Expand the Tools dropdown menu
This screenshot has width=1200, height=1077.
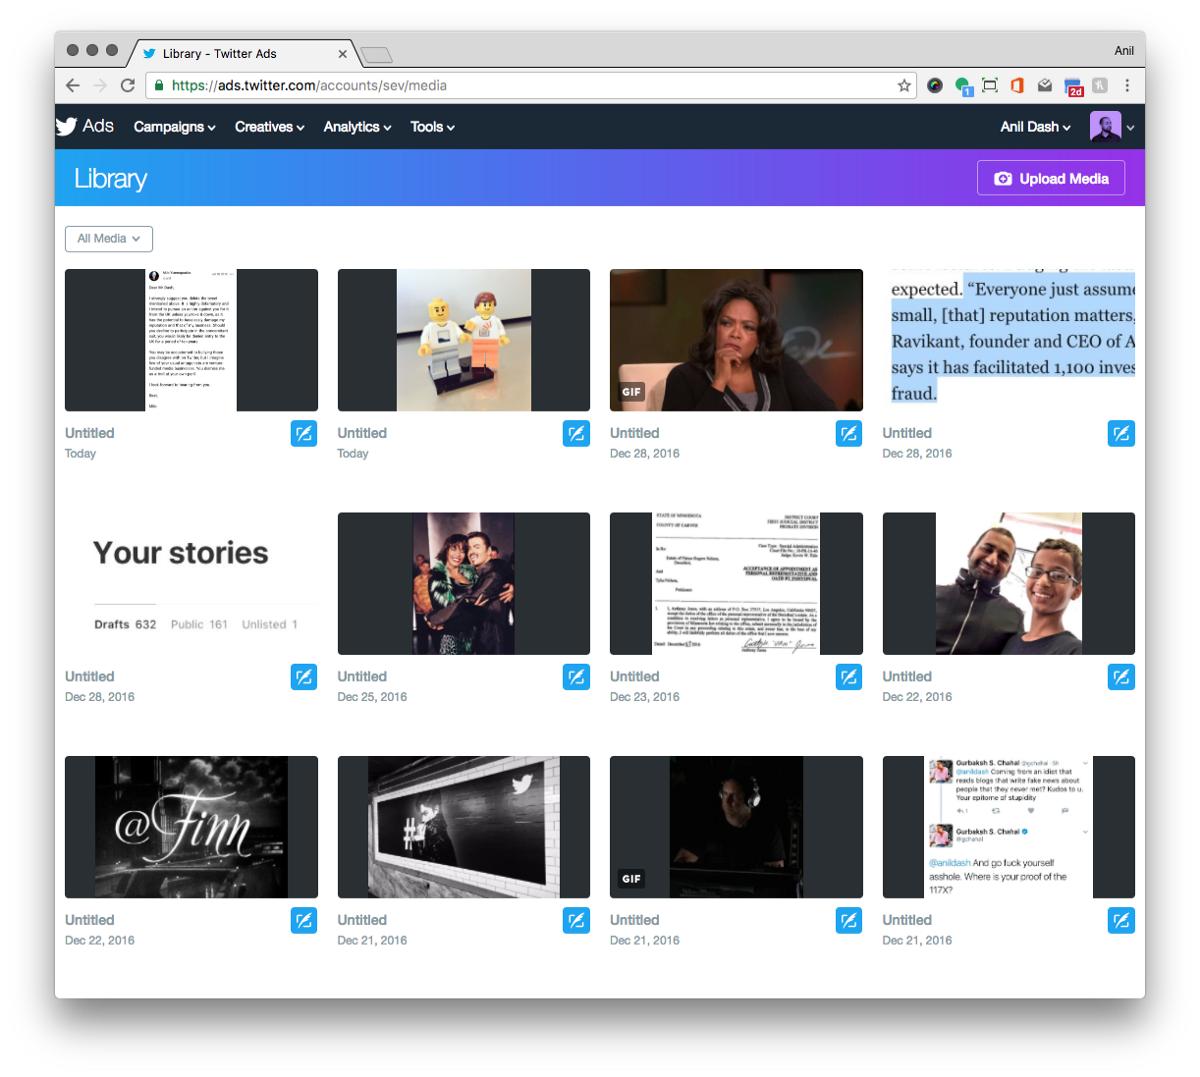[x=432, y=127]
